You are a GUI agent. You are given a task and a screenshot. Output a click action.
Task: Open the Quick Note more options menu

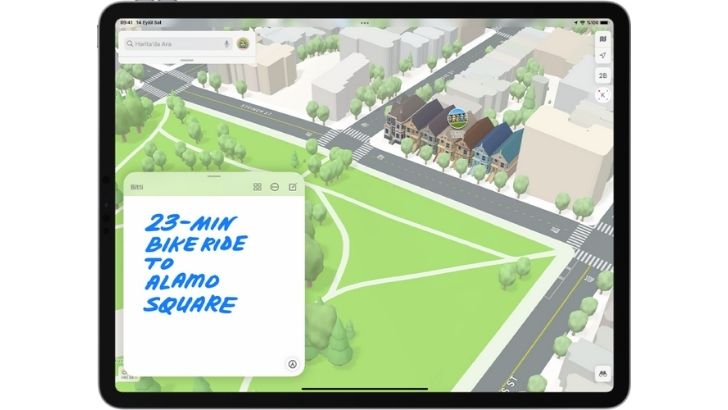(x=275, y=187)
